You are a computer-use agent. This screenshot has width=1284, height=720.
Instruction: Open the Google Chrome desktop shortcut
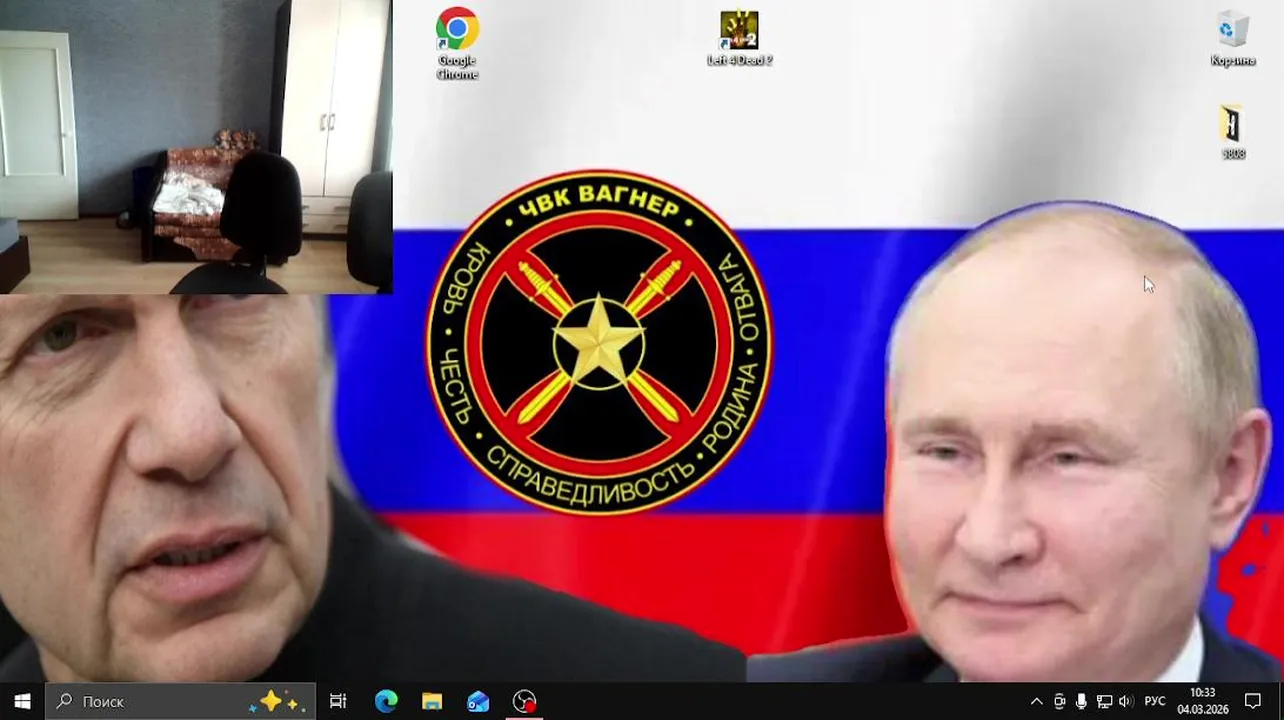pos(457,43)
